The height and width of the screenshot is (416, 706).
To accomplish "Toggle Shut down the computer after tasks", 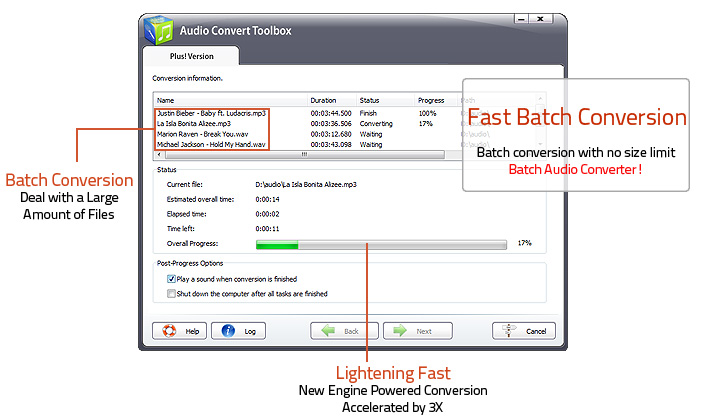I will coord(171,294).
